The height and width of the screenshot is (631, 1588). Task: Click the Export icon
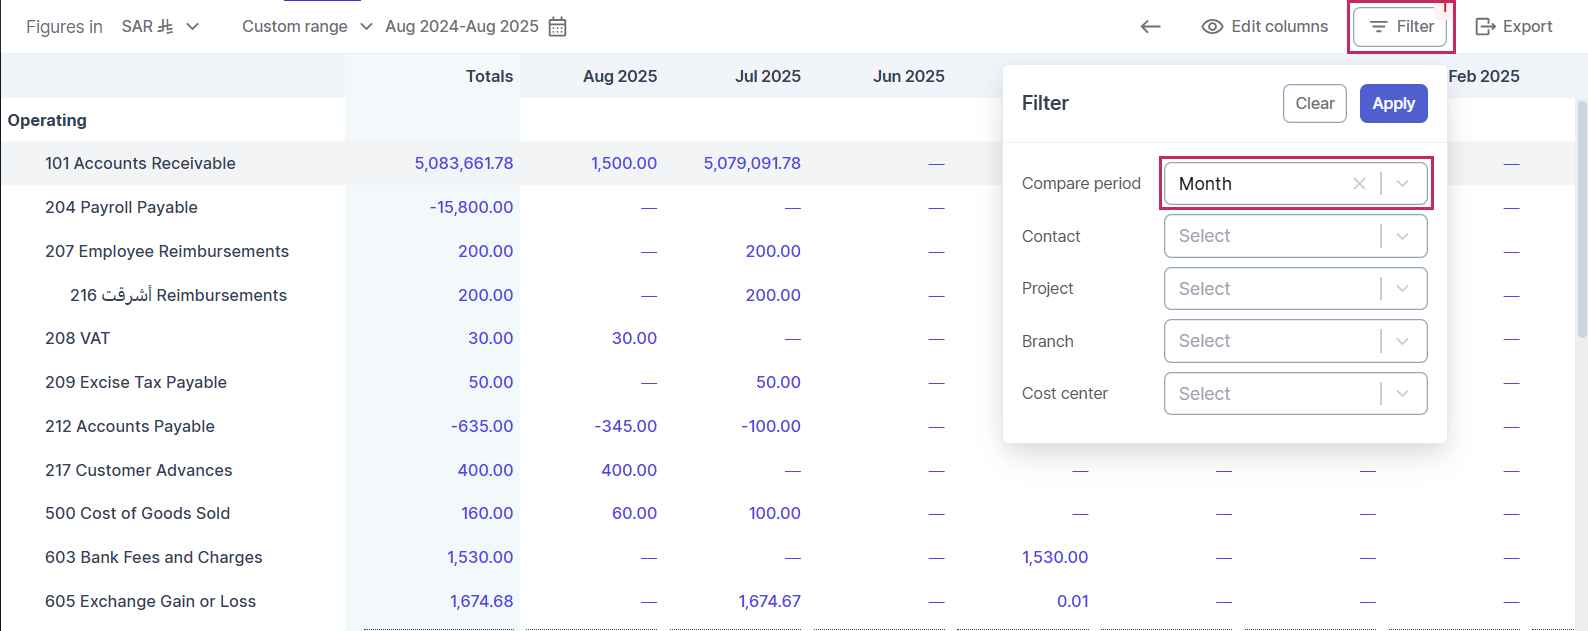(x=1485, y=27)
